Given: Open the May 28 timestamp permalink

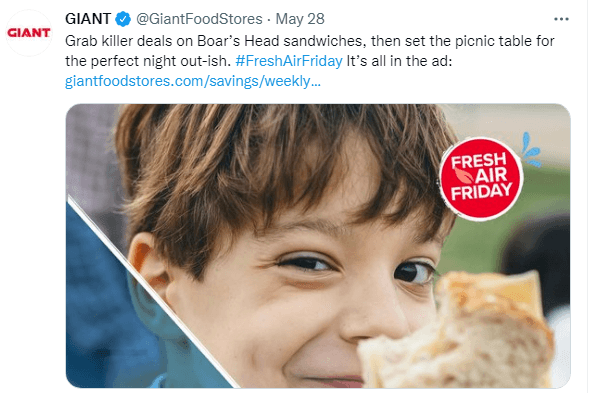Looking at the screenshot, I should point(300,19).
